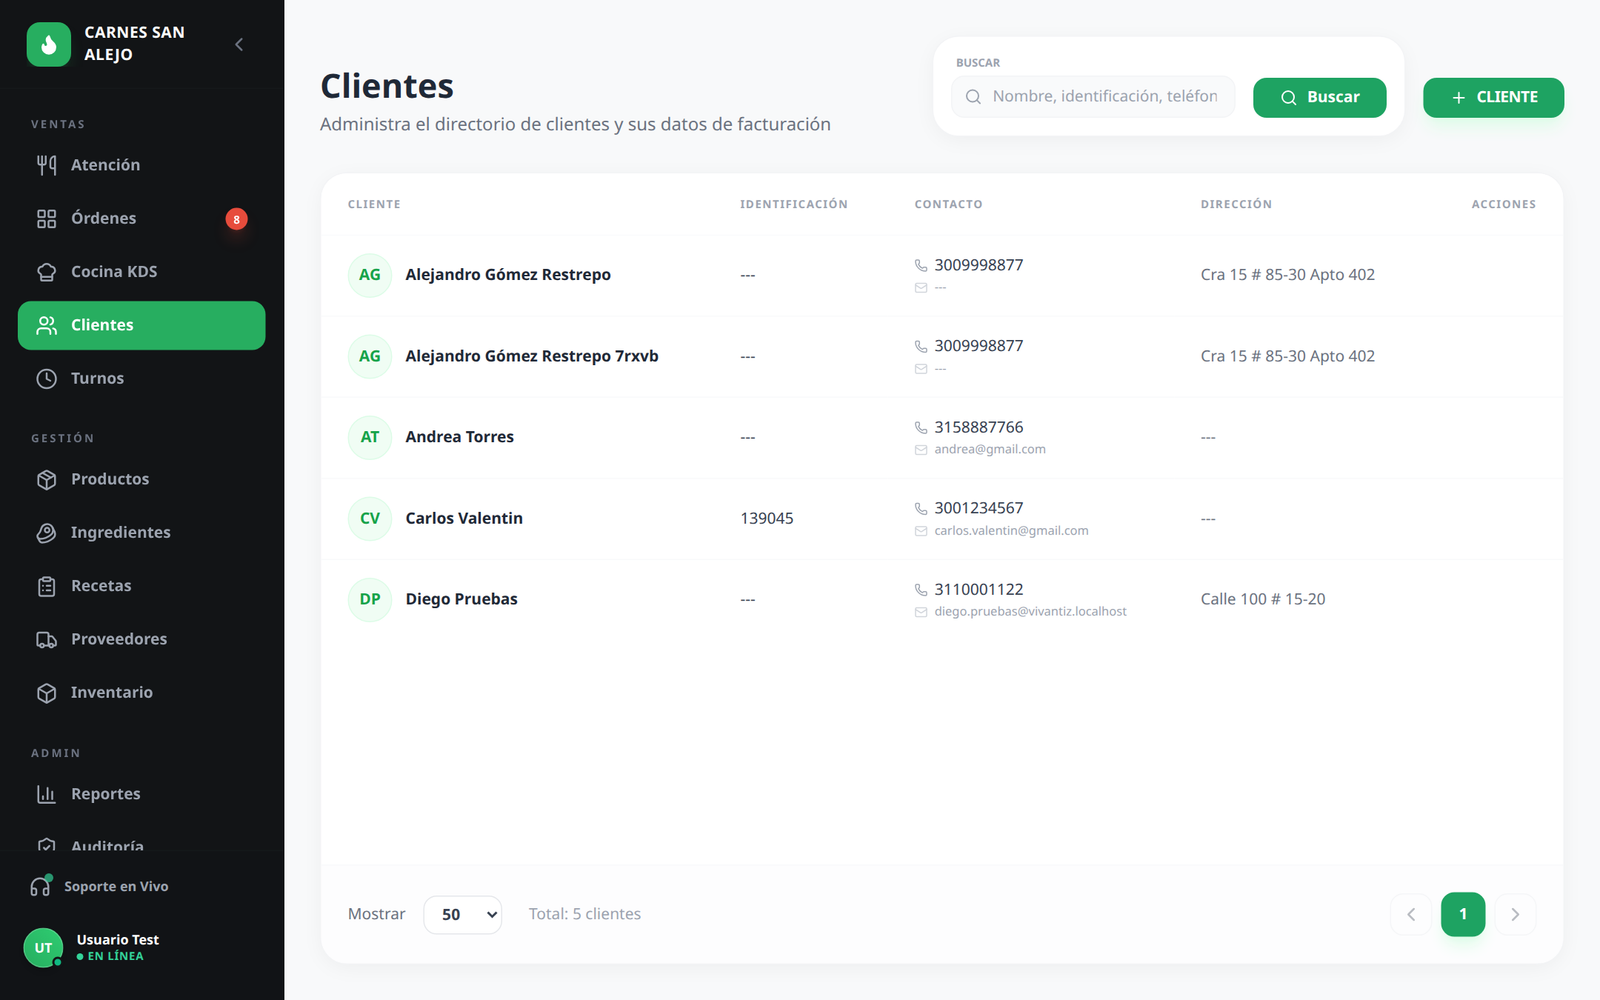Click phone 3158887766 of Andrea Torres
Screen dimensions: 1600x1000
coord(978,427)
